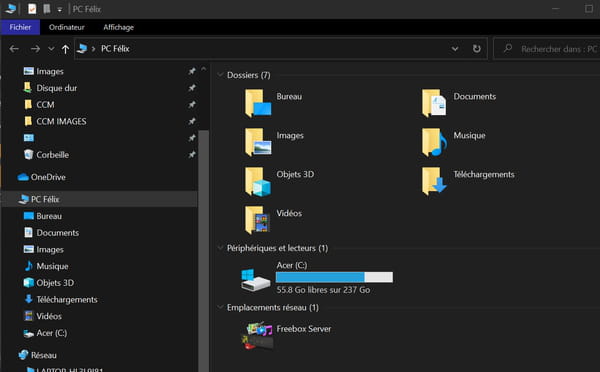Open the Fichier menu tab
Viewport: 600px width, 372px height.
point(20,27)
